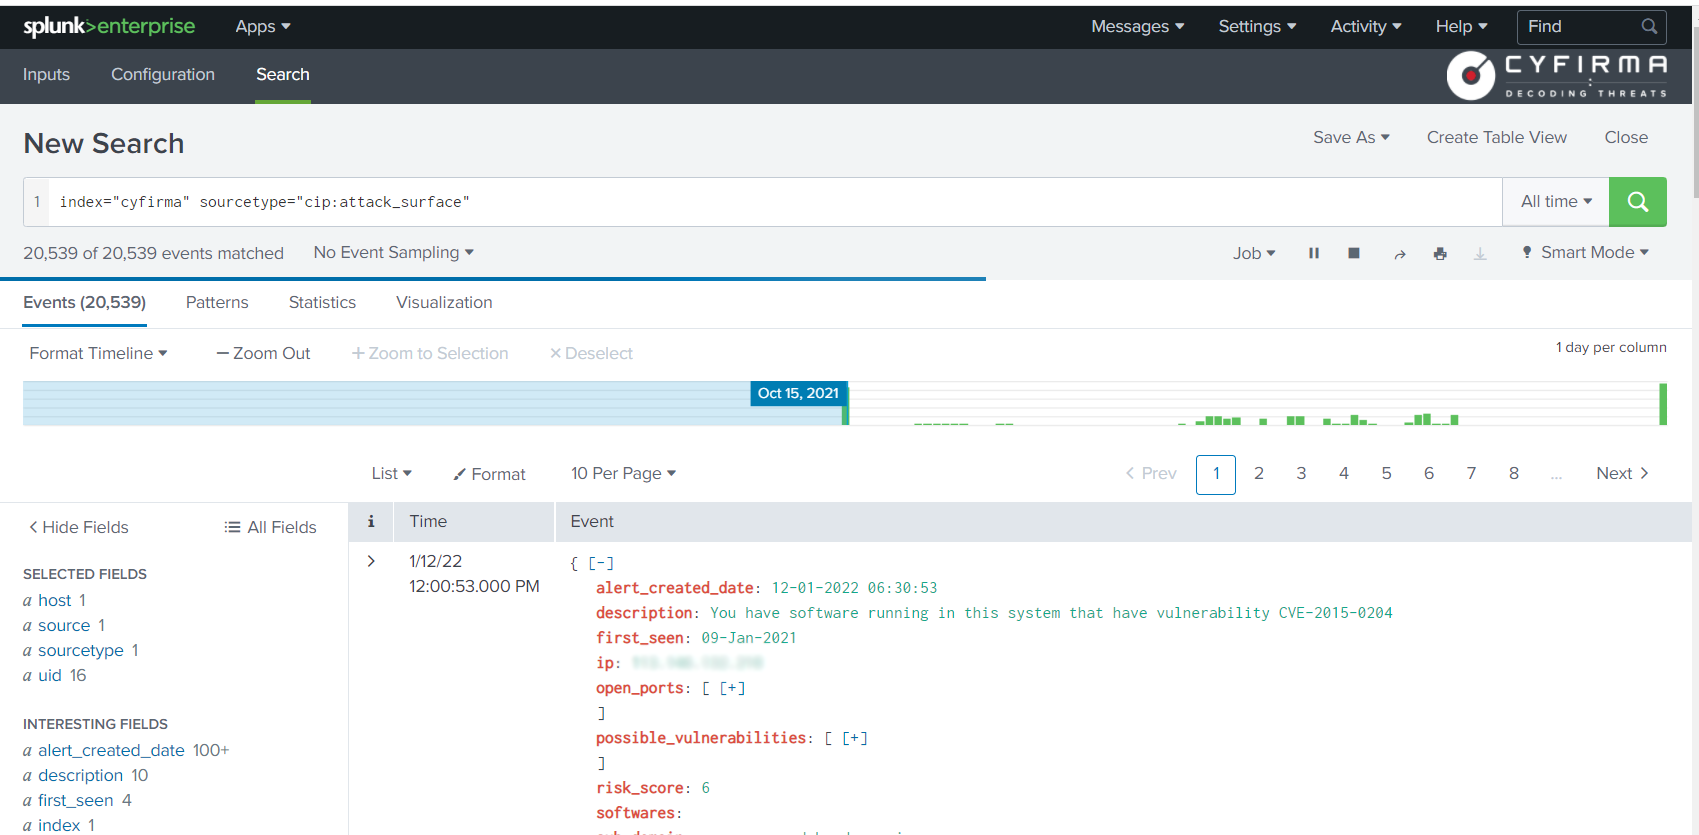The height and width of the screenshot is (835, 1699).
Task: Open All Fields
Action: [270, 528]
